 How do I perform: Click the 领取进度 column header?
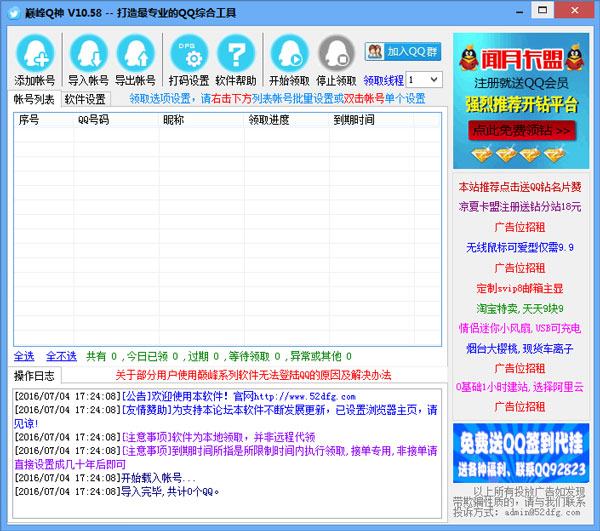(x=269, y=120)
